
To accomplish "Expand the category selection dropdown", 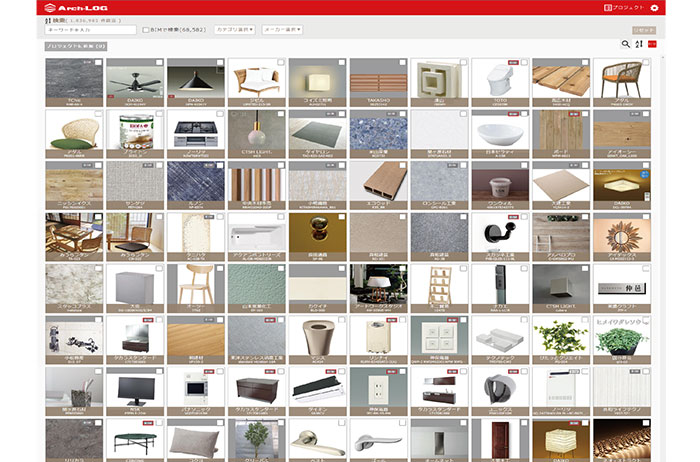I will tap(235, 30).
